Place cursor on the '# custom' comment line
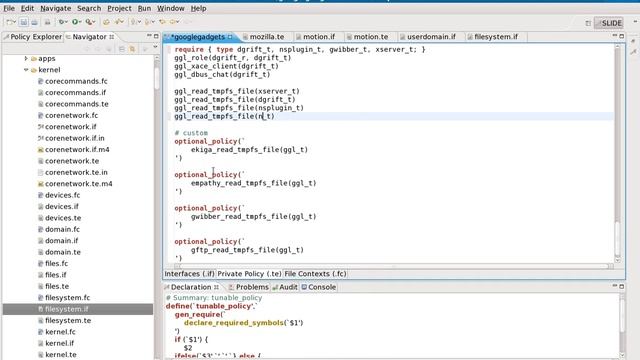Image resolution: width=640 pixels, height=360 pixels. (x=191, y=133)
